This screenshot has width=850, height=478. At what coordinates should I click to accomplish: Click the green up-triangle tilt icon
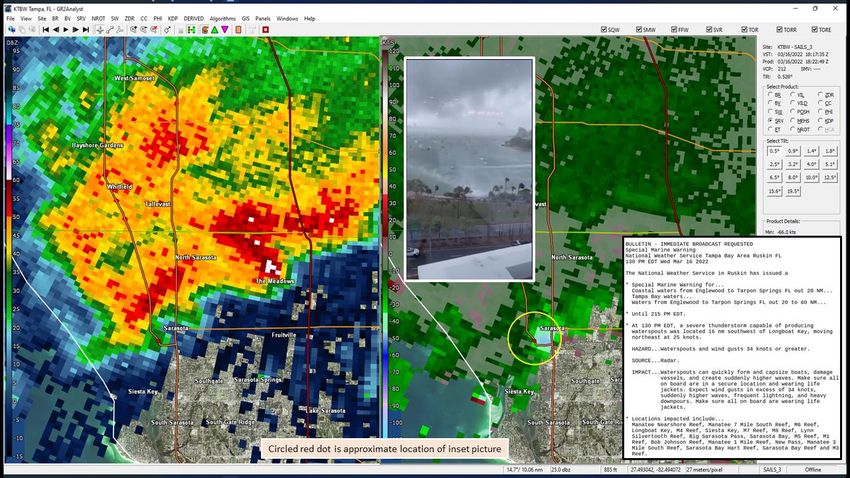pyautogui.click(x=215, y=29)
